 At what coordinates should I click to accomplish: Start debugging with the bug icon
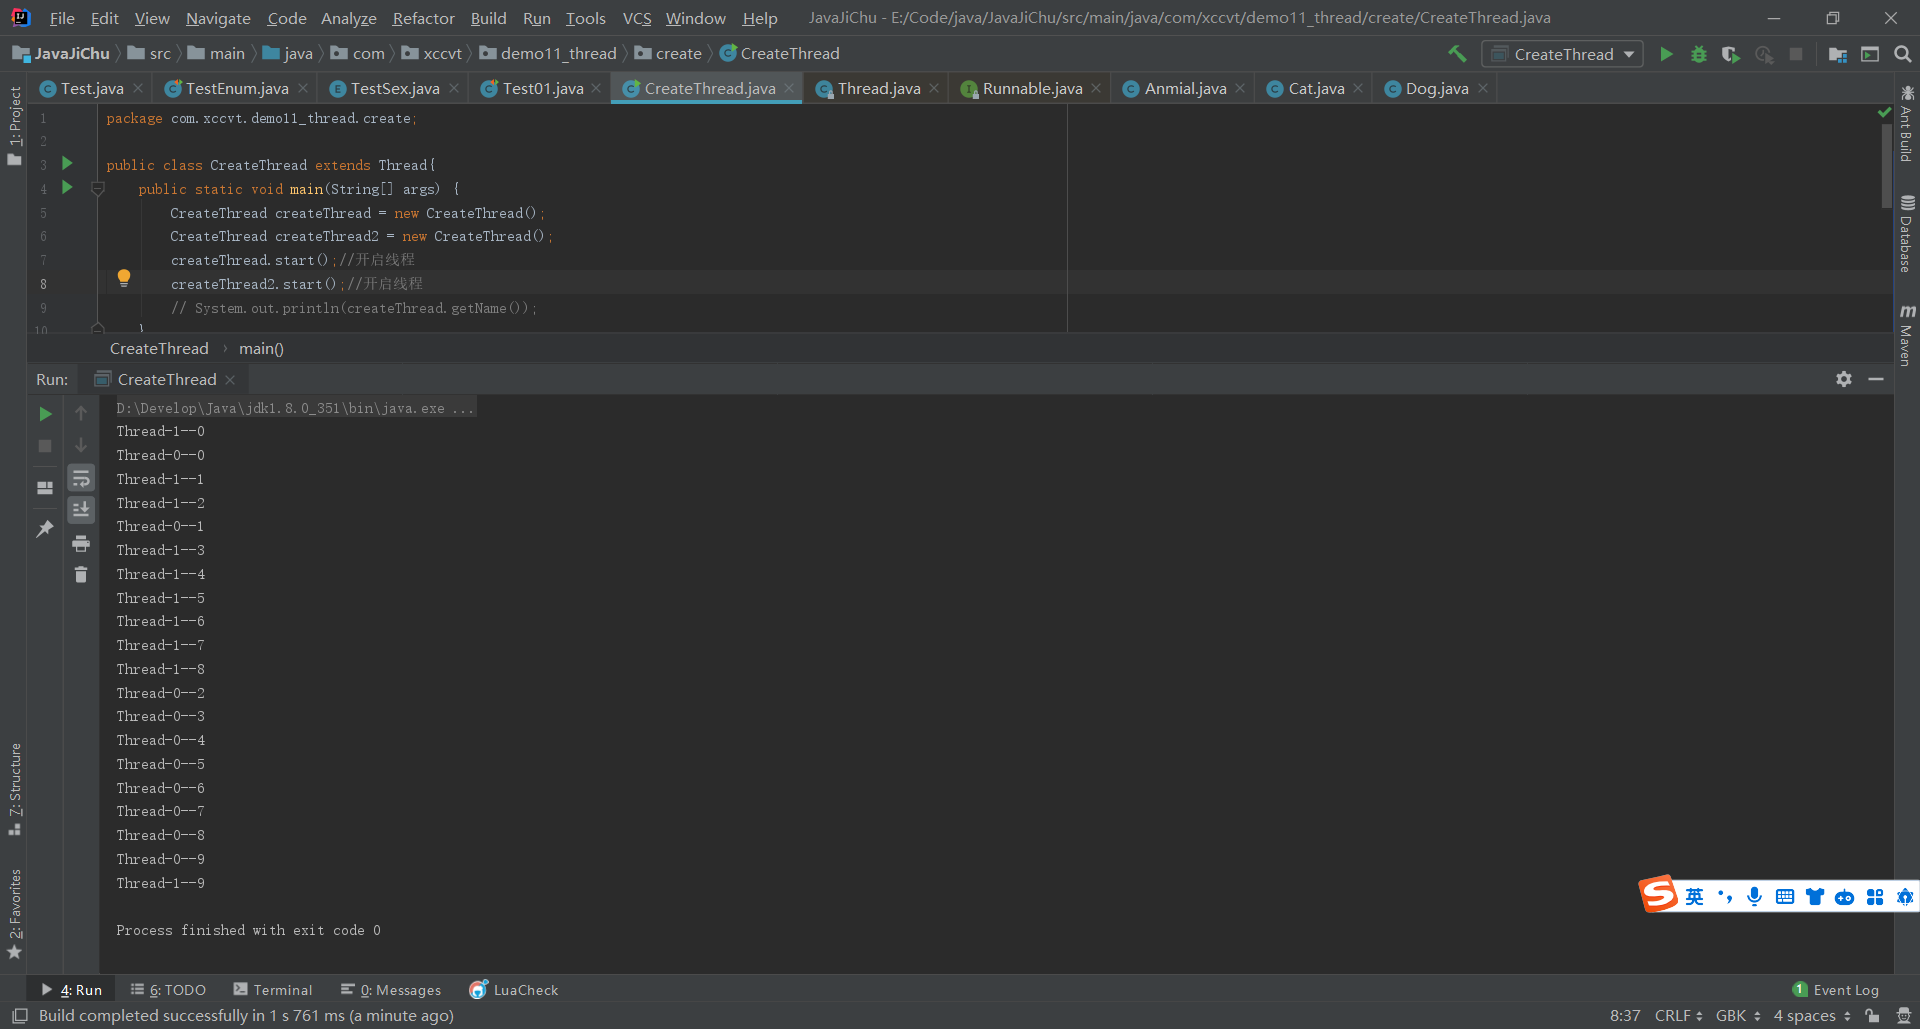pyautogui.click(x=1698, y=54)
